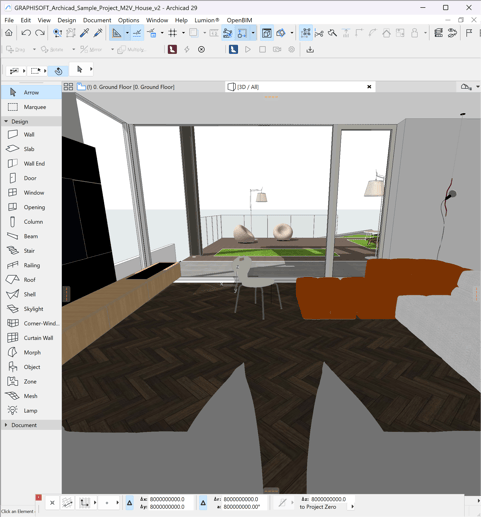Select the Arrow tool
Image resolution: width=481 pixels, height=517 pixels.
31,92
